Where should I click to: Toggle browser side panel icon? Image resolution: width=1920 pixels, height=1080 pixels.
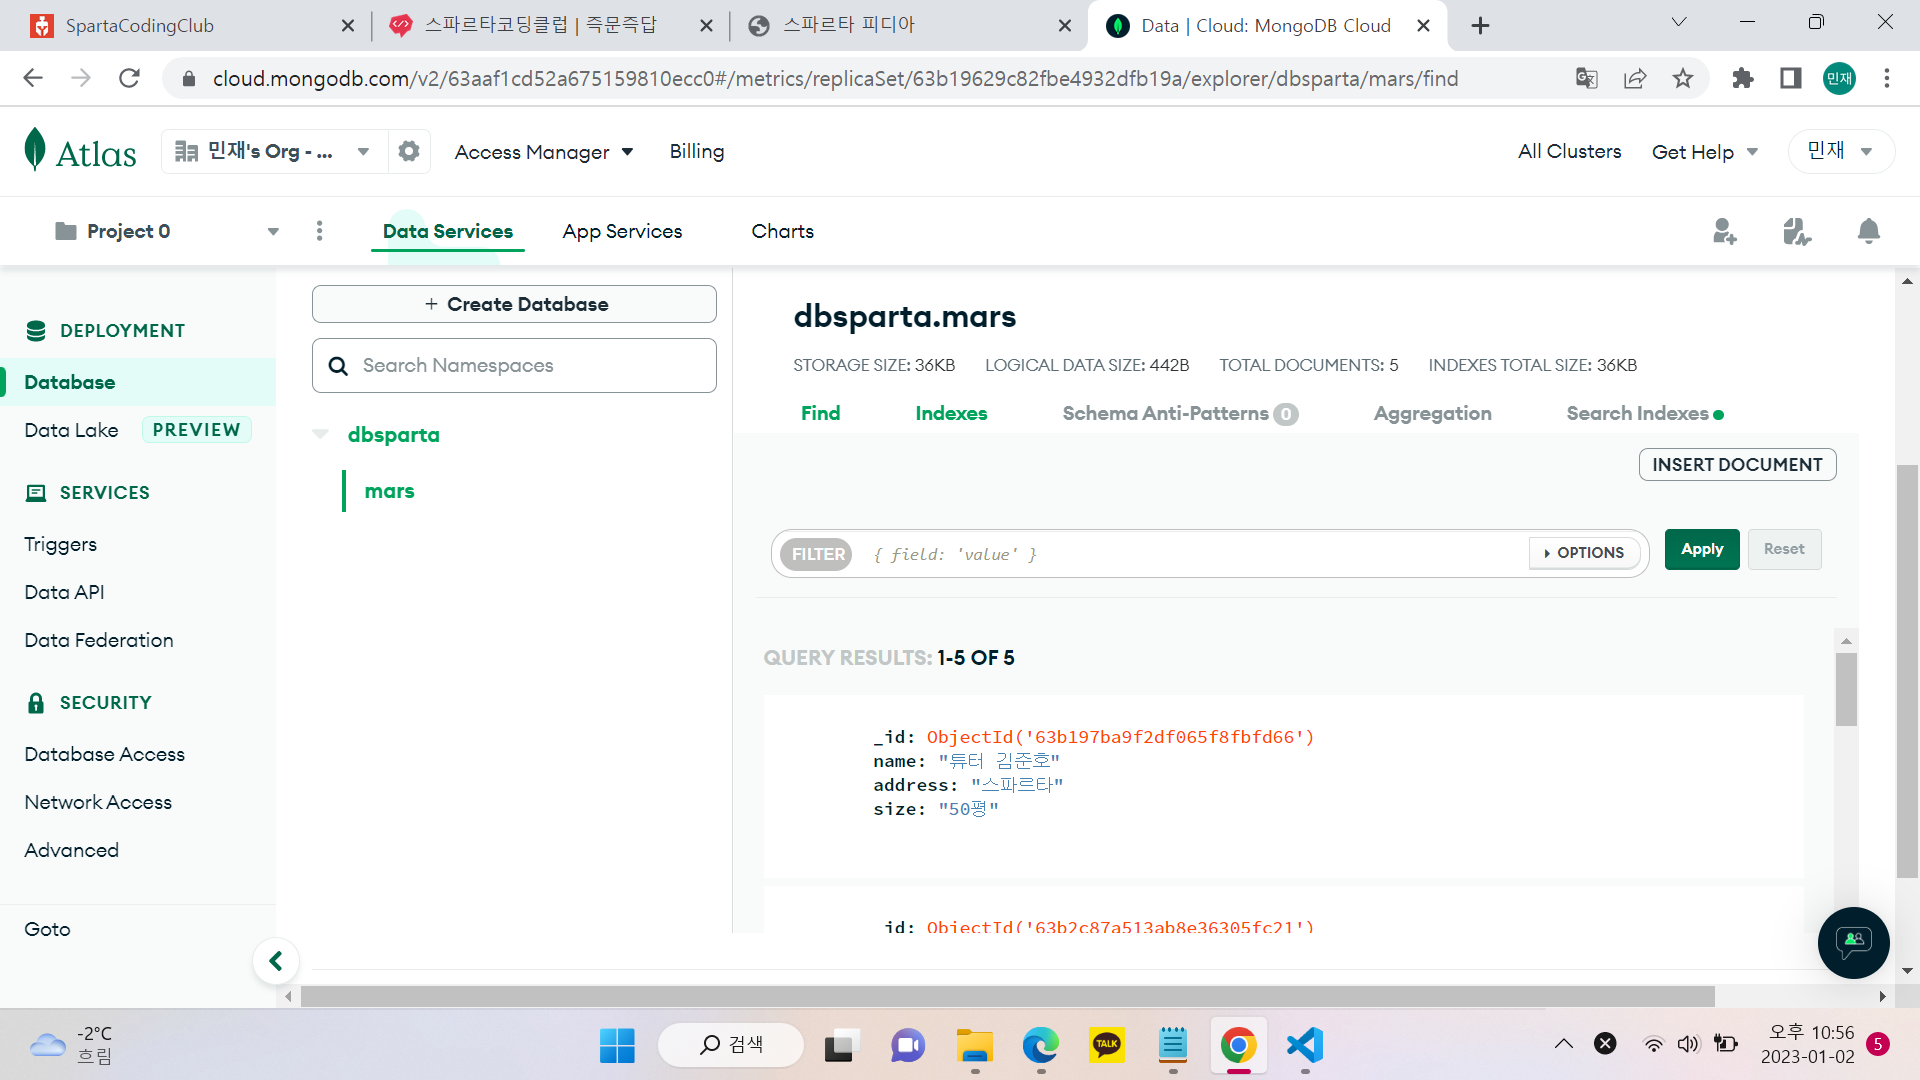click(x=1791, y=78)
